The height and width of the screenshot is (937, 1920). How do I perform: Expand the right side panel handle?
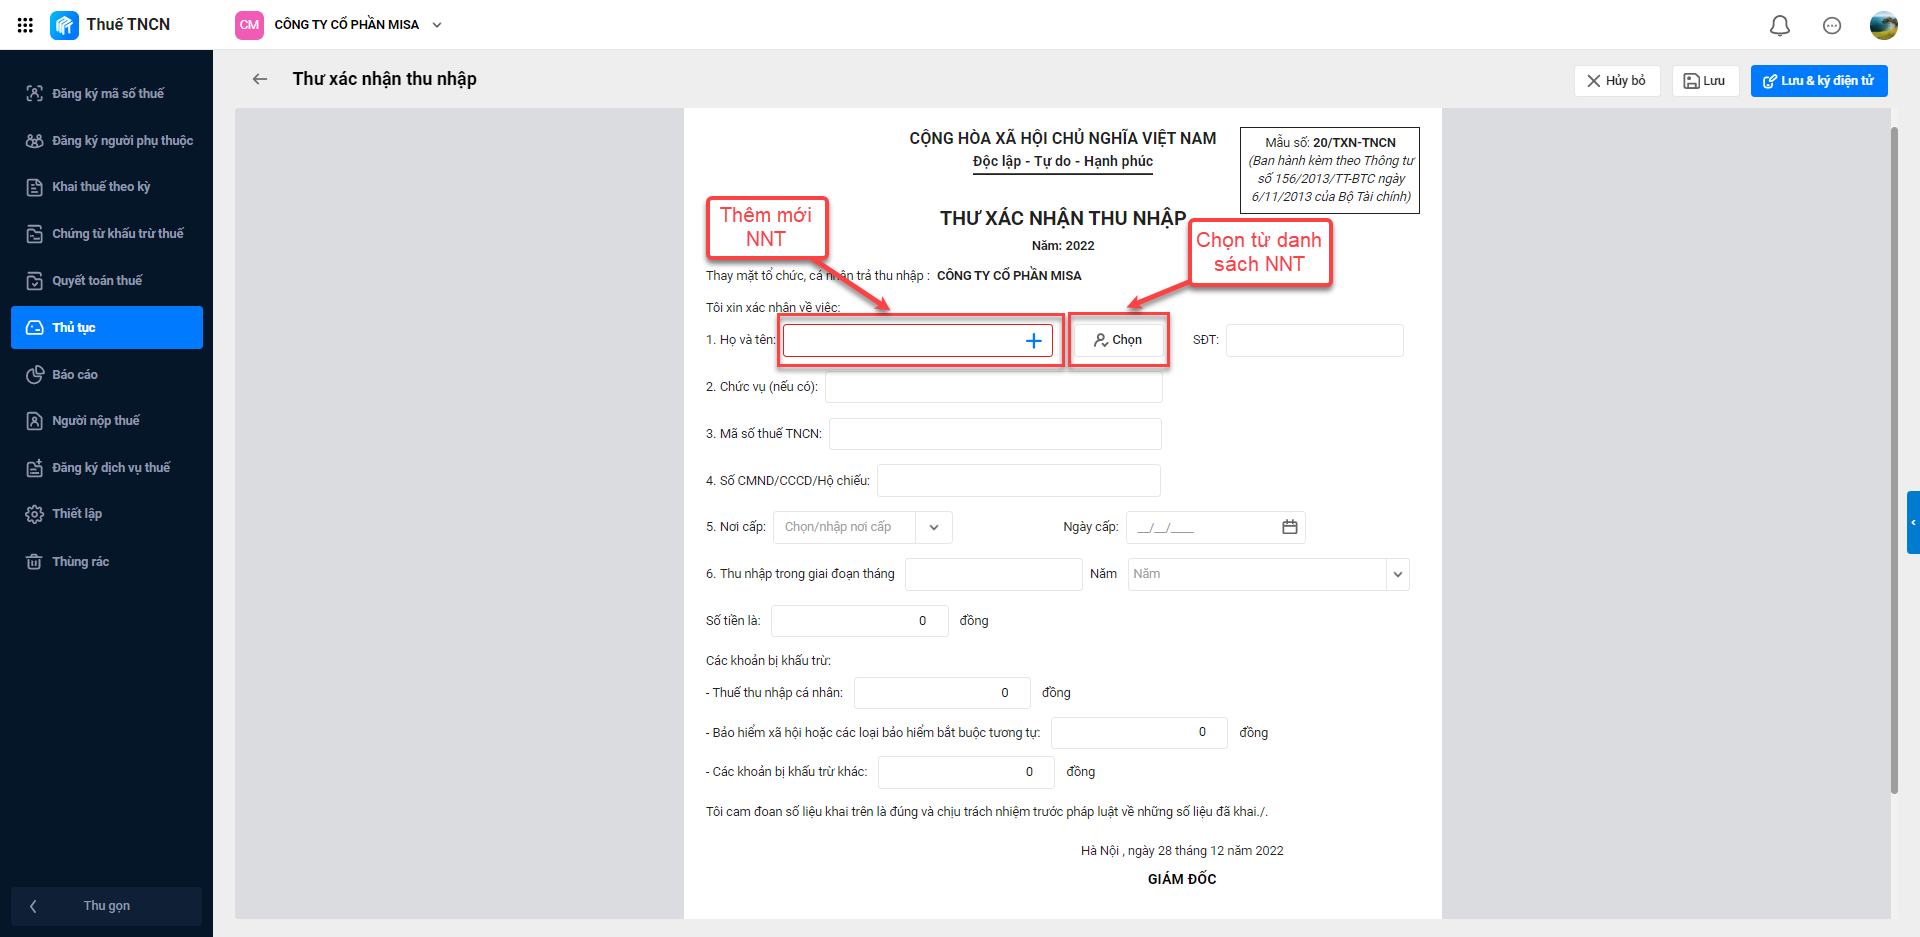(x=1913, y=522)
